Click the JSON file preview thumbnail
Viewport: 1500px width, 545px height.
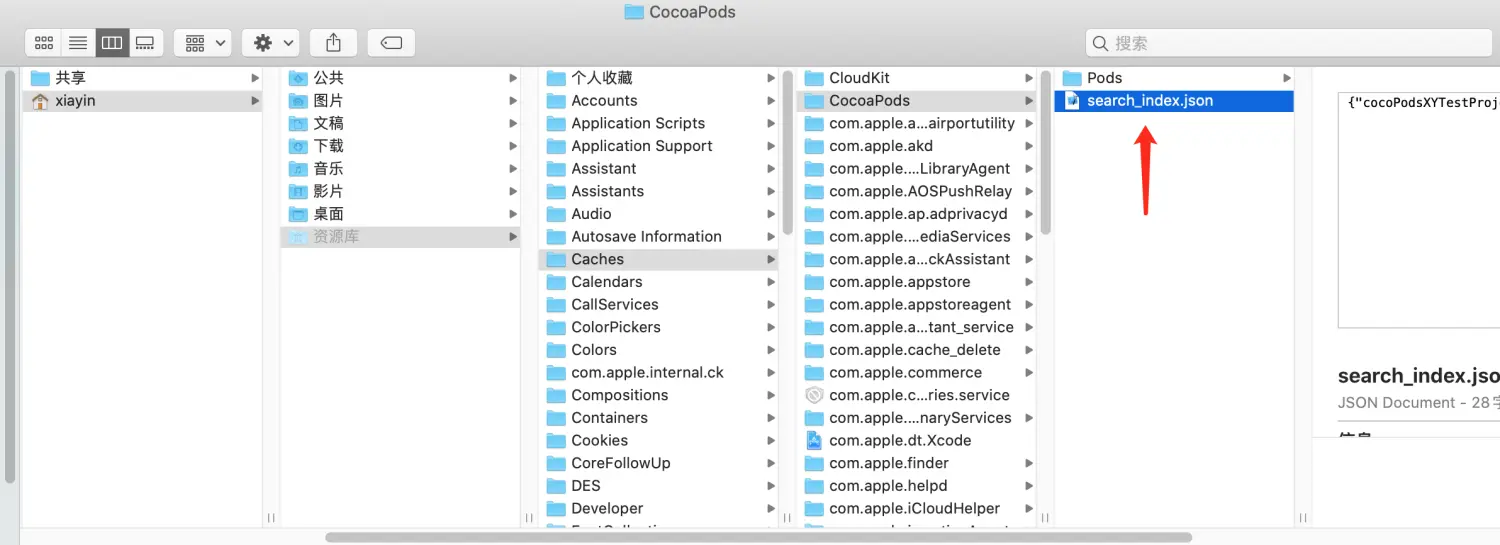click(x=1420, y=210)
